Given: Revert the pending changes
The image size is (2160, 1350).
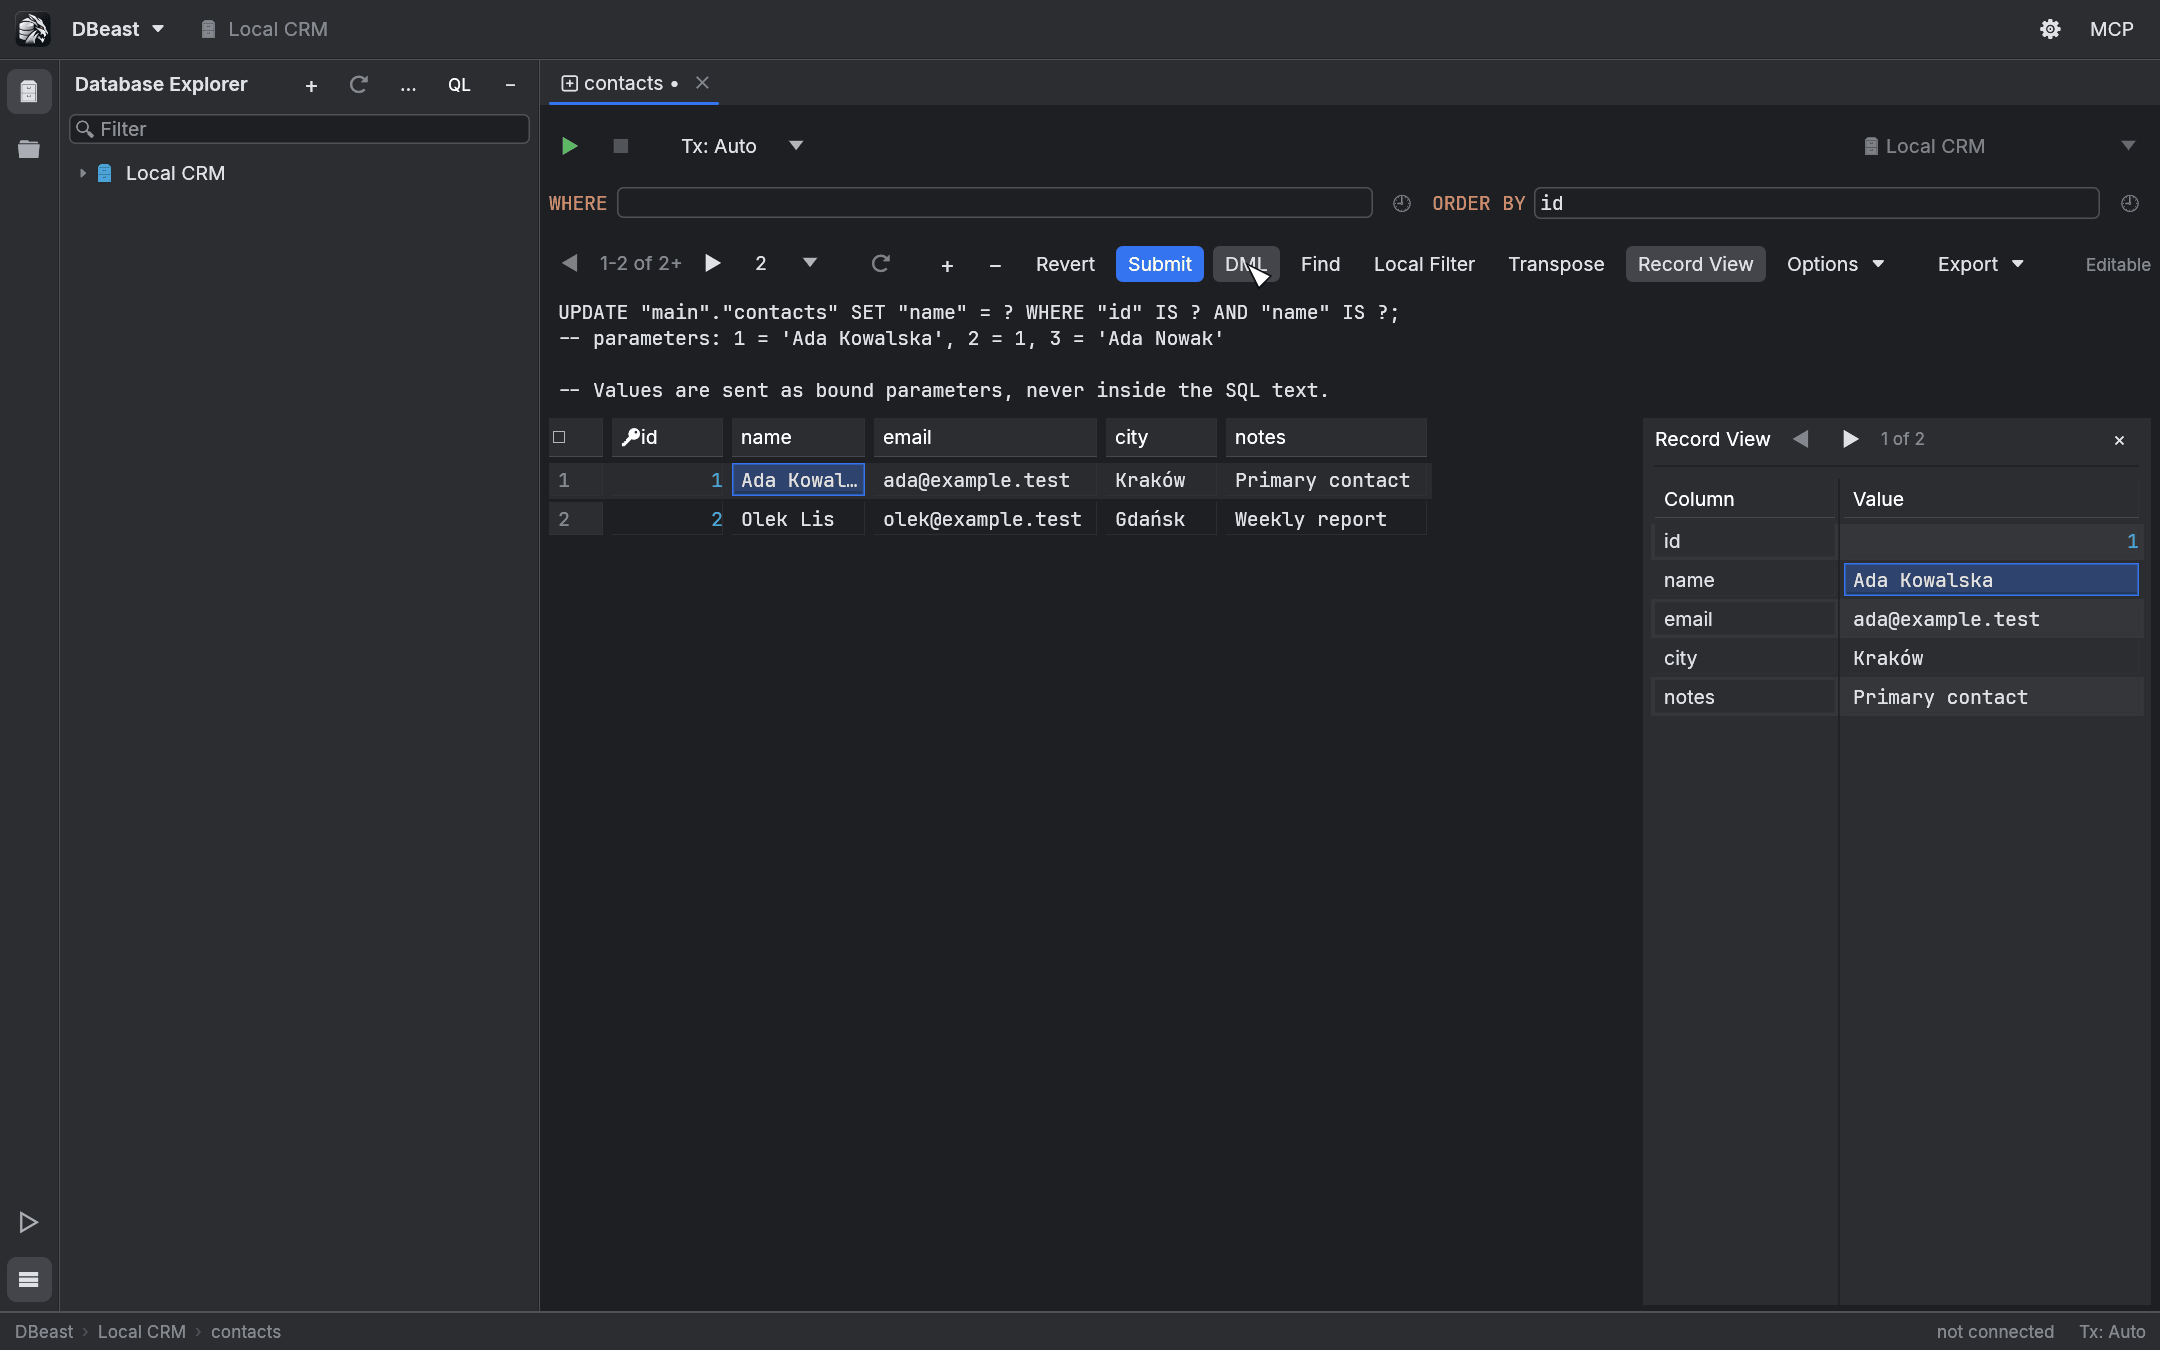Looking at the screenshot, I should click(1065, 264).
